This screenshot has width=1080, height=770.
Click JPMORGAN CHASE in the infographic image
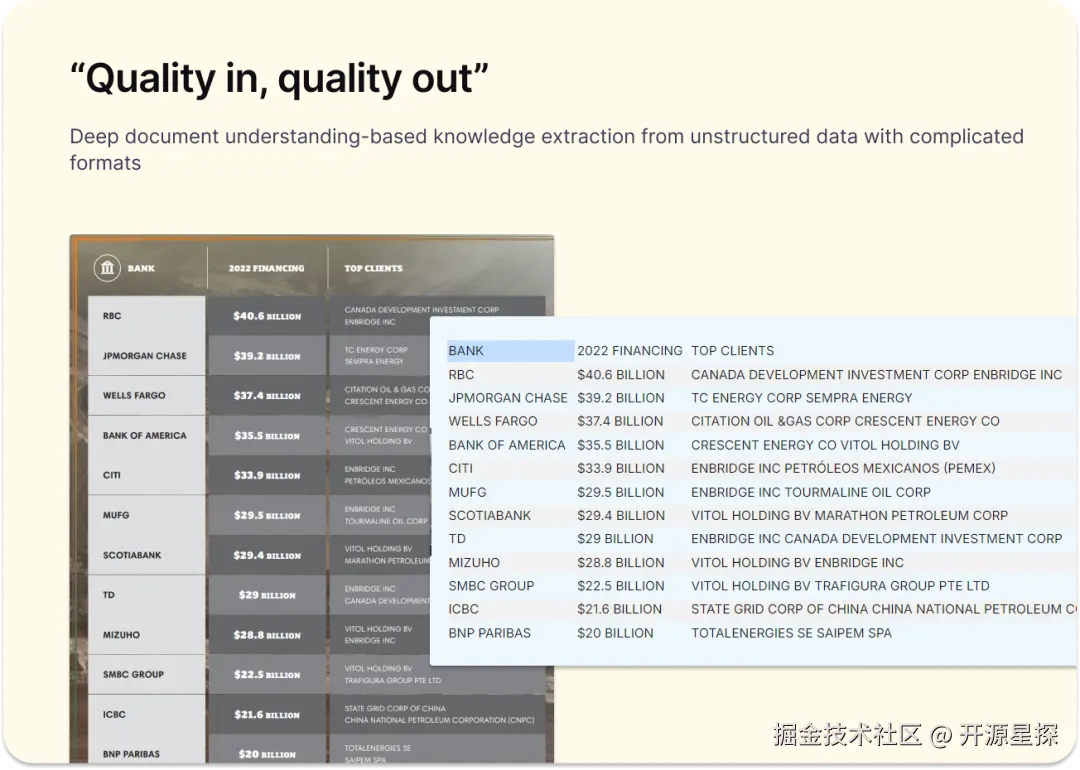(145, 356)
